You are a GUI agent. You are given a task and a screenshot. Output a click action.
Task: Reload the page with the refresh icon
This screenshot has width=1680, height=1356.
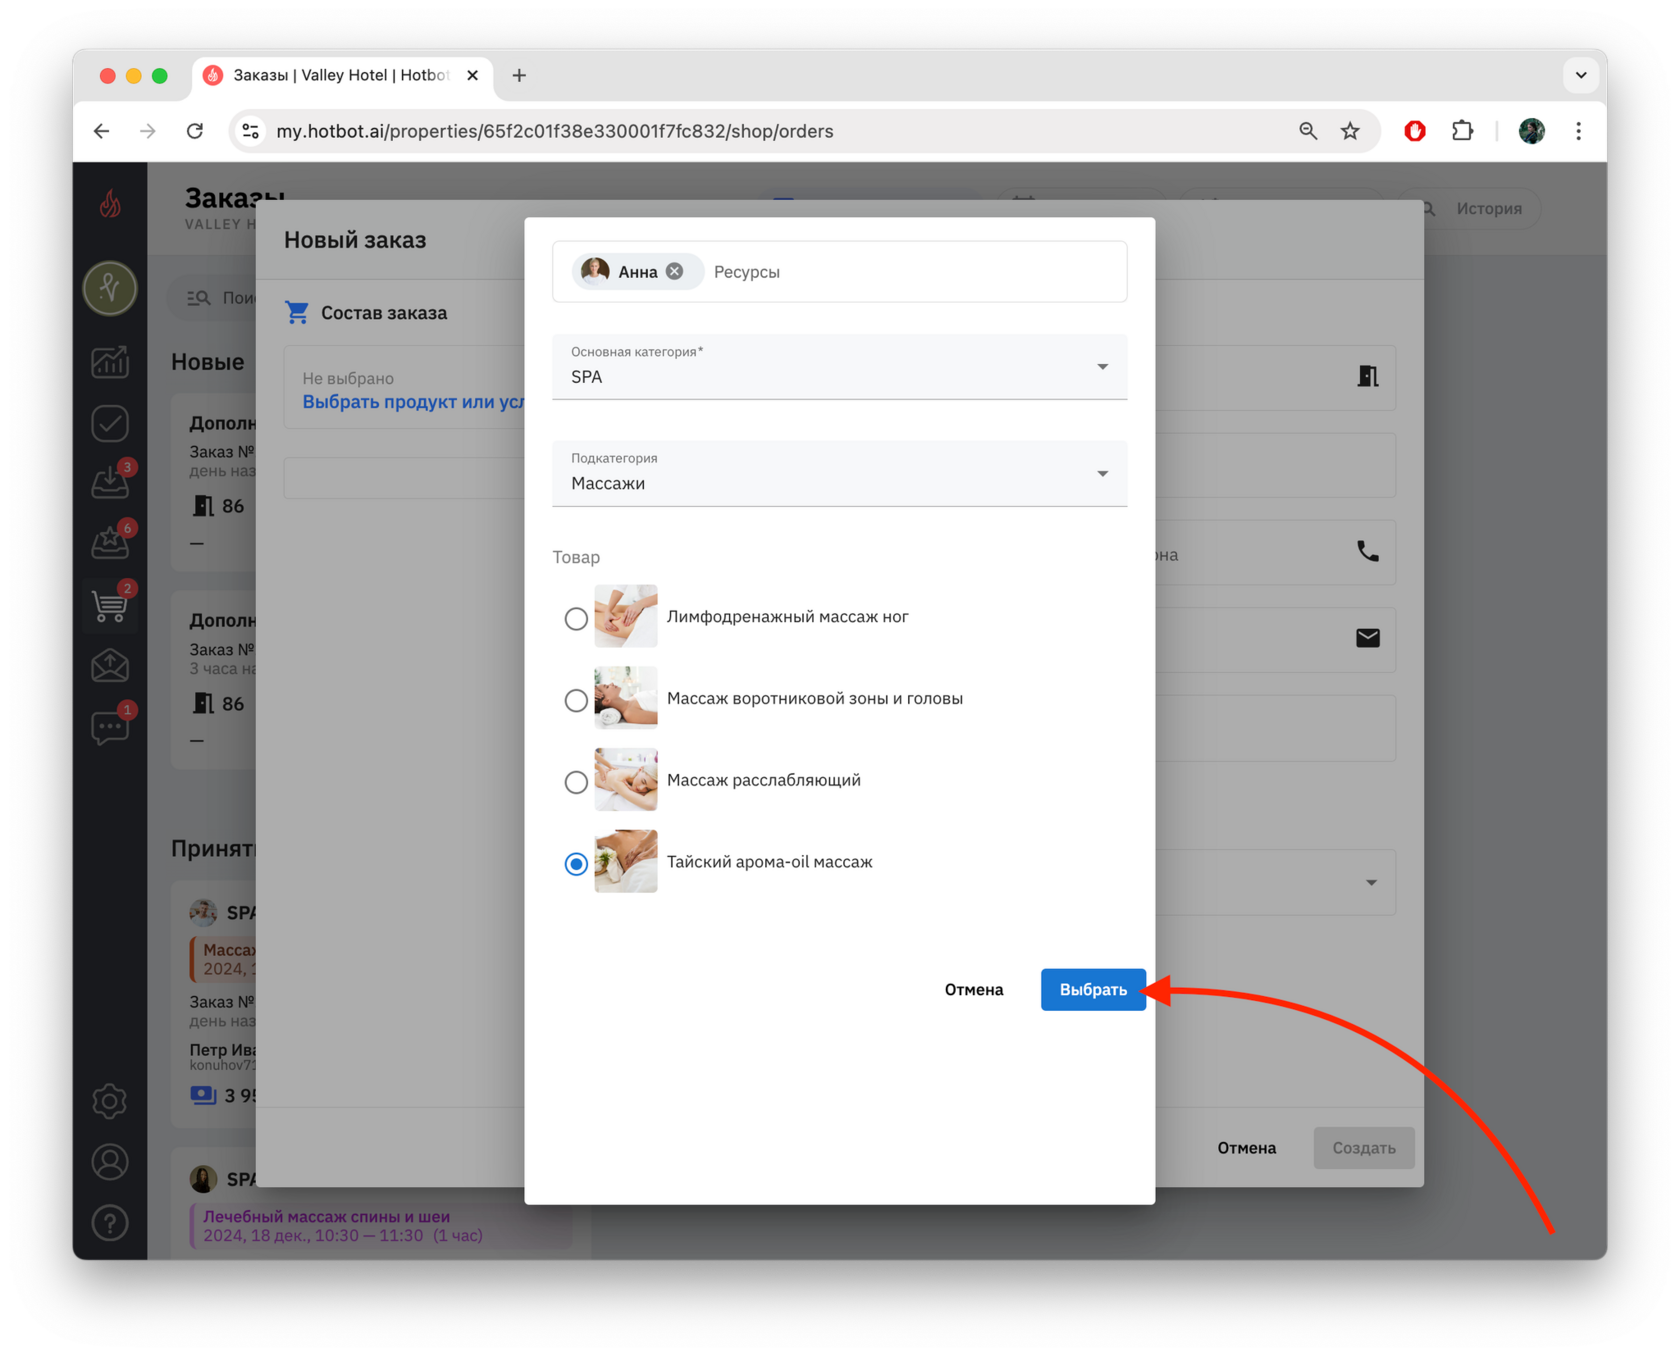195,131
